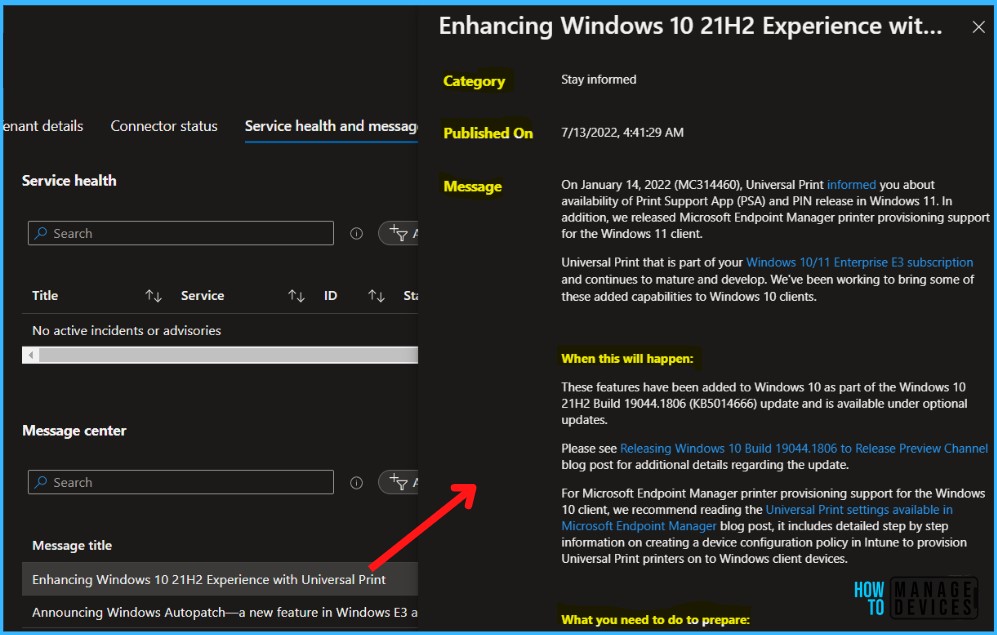Open the 'informed' hyperlink
Screen dimensions: 997x635
pyautogui.click(x=851, y=184)
